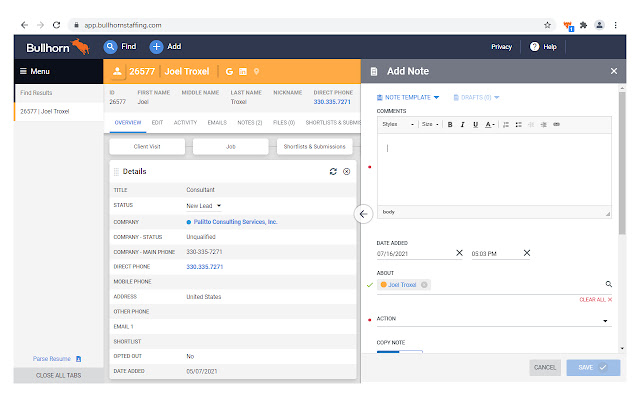Toggle underline formatting

pyautogui.click(x=476, y=124)
